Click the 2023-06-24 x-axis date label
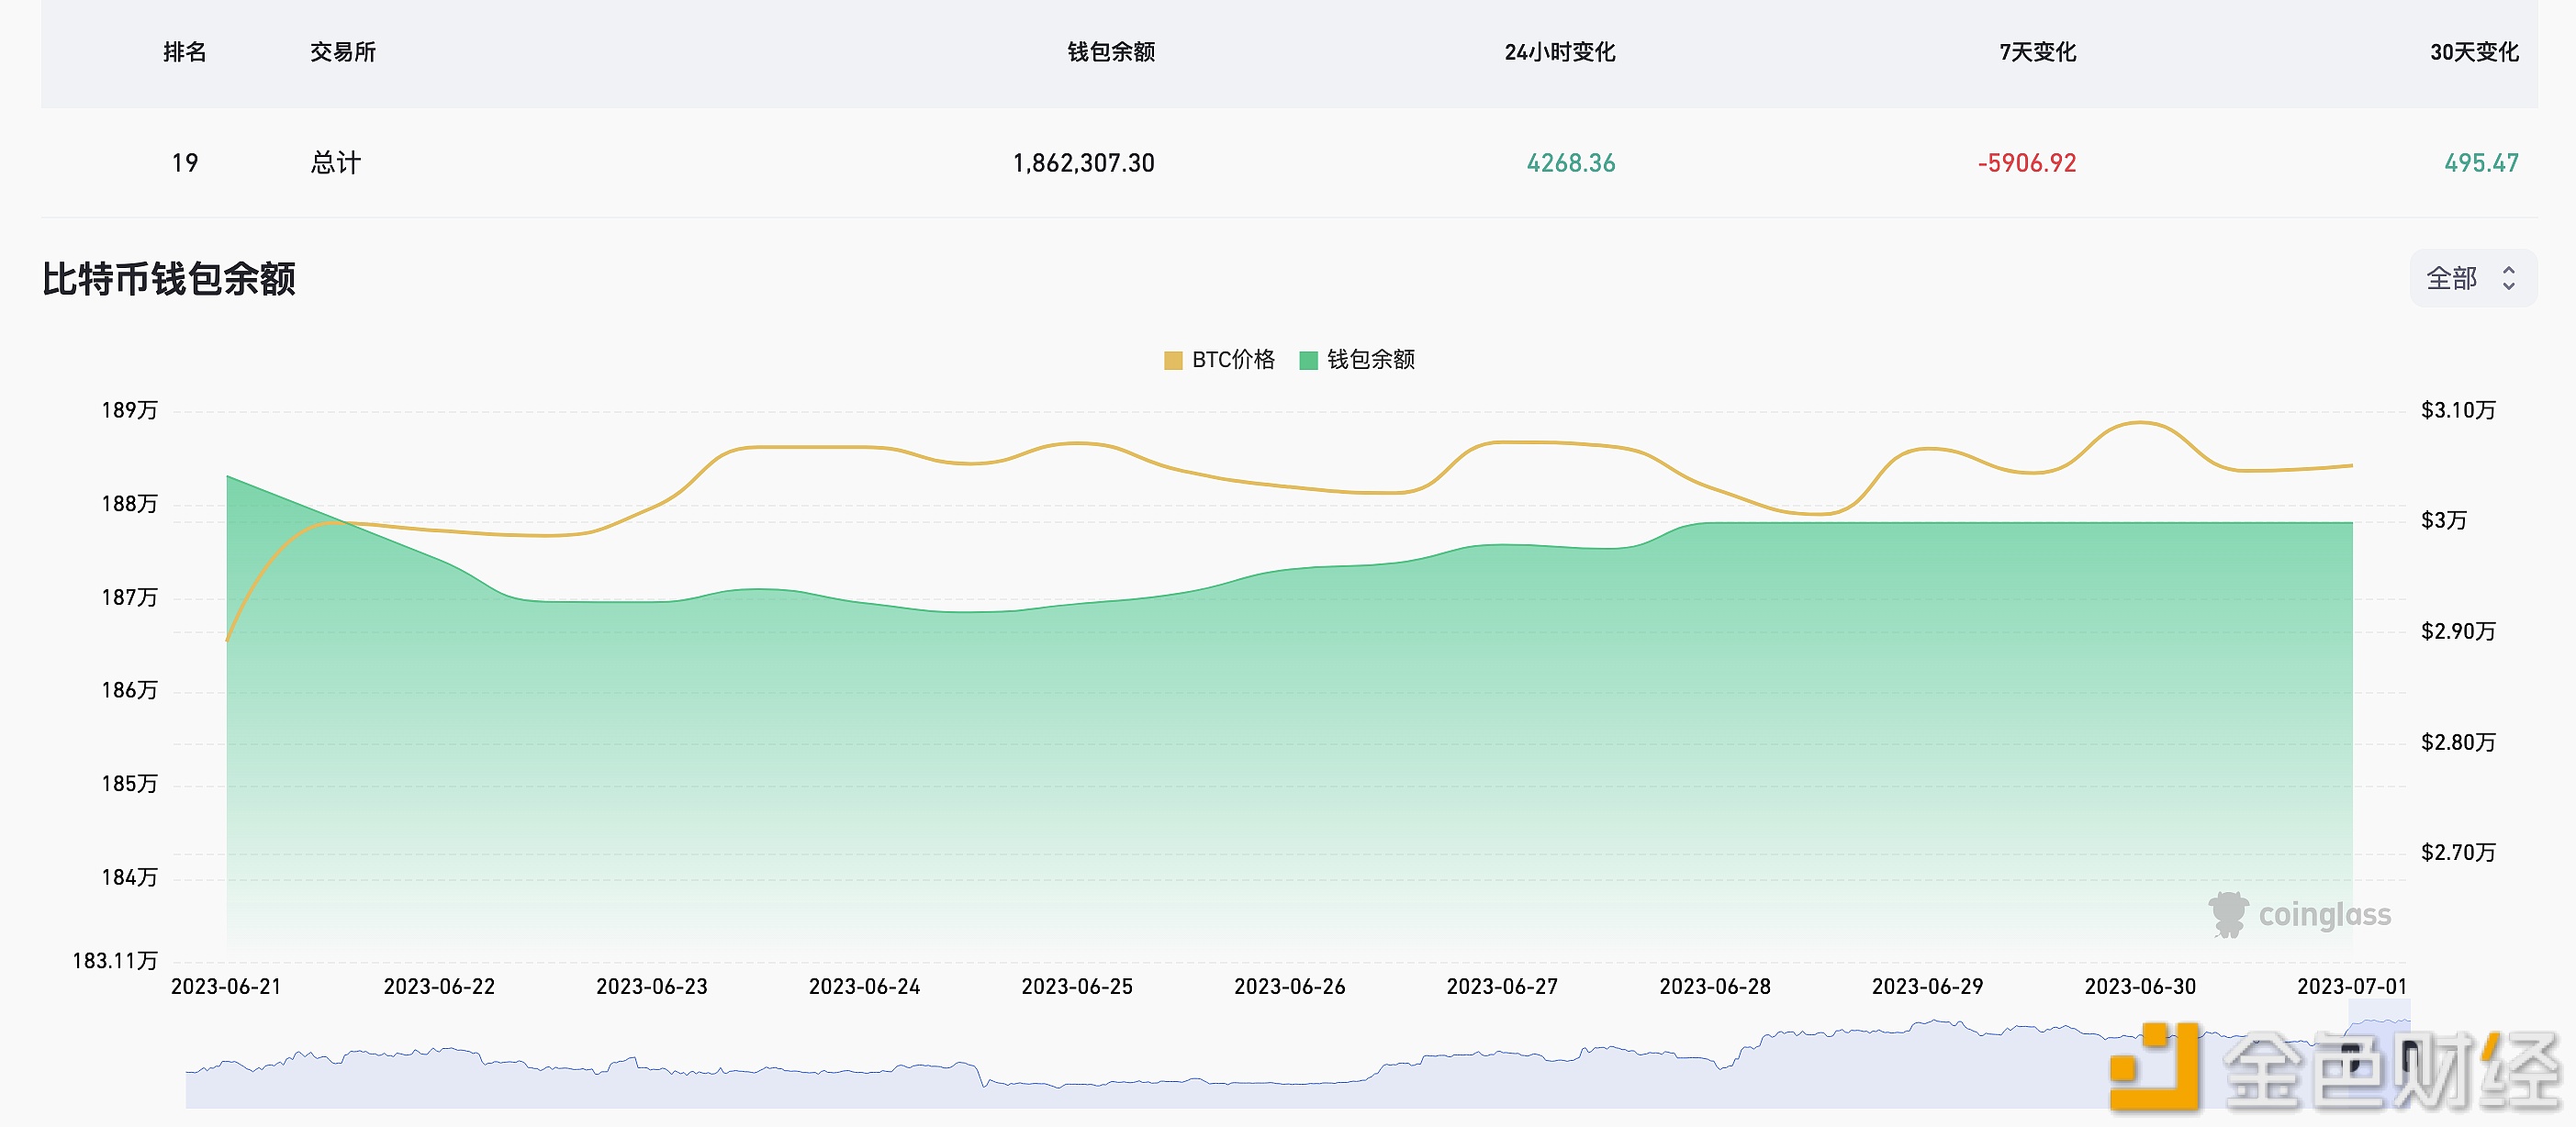Screen dimensions: 2576x1127 tap(865, 987)
